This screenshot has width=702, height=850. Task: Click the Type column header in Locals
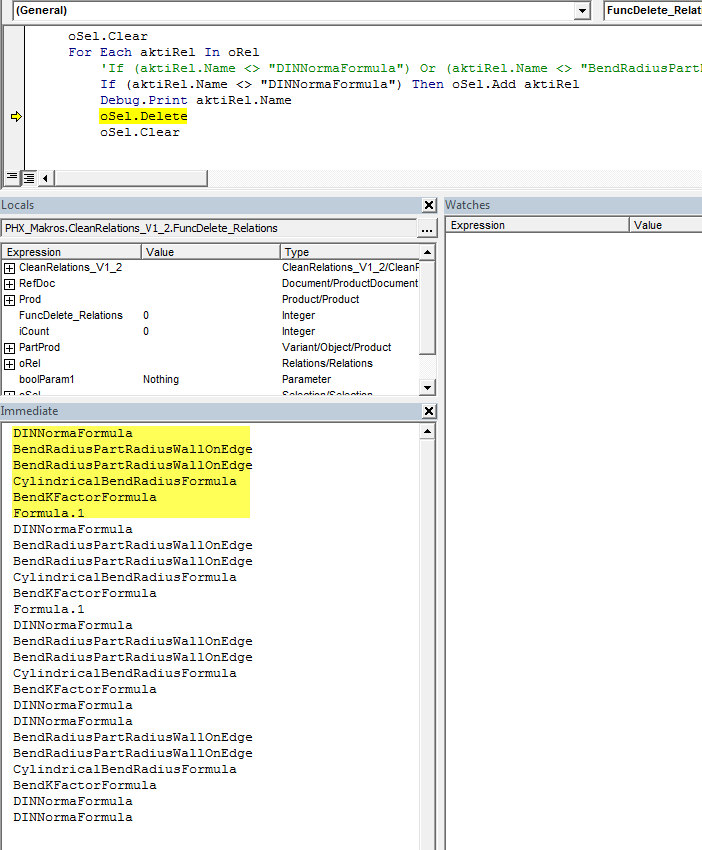[350, 252]
